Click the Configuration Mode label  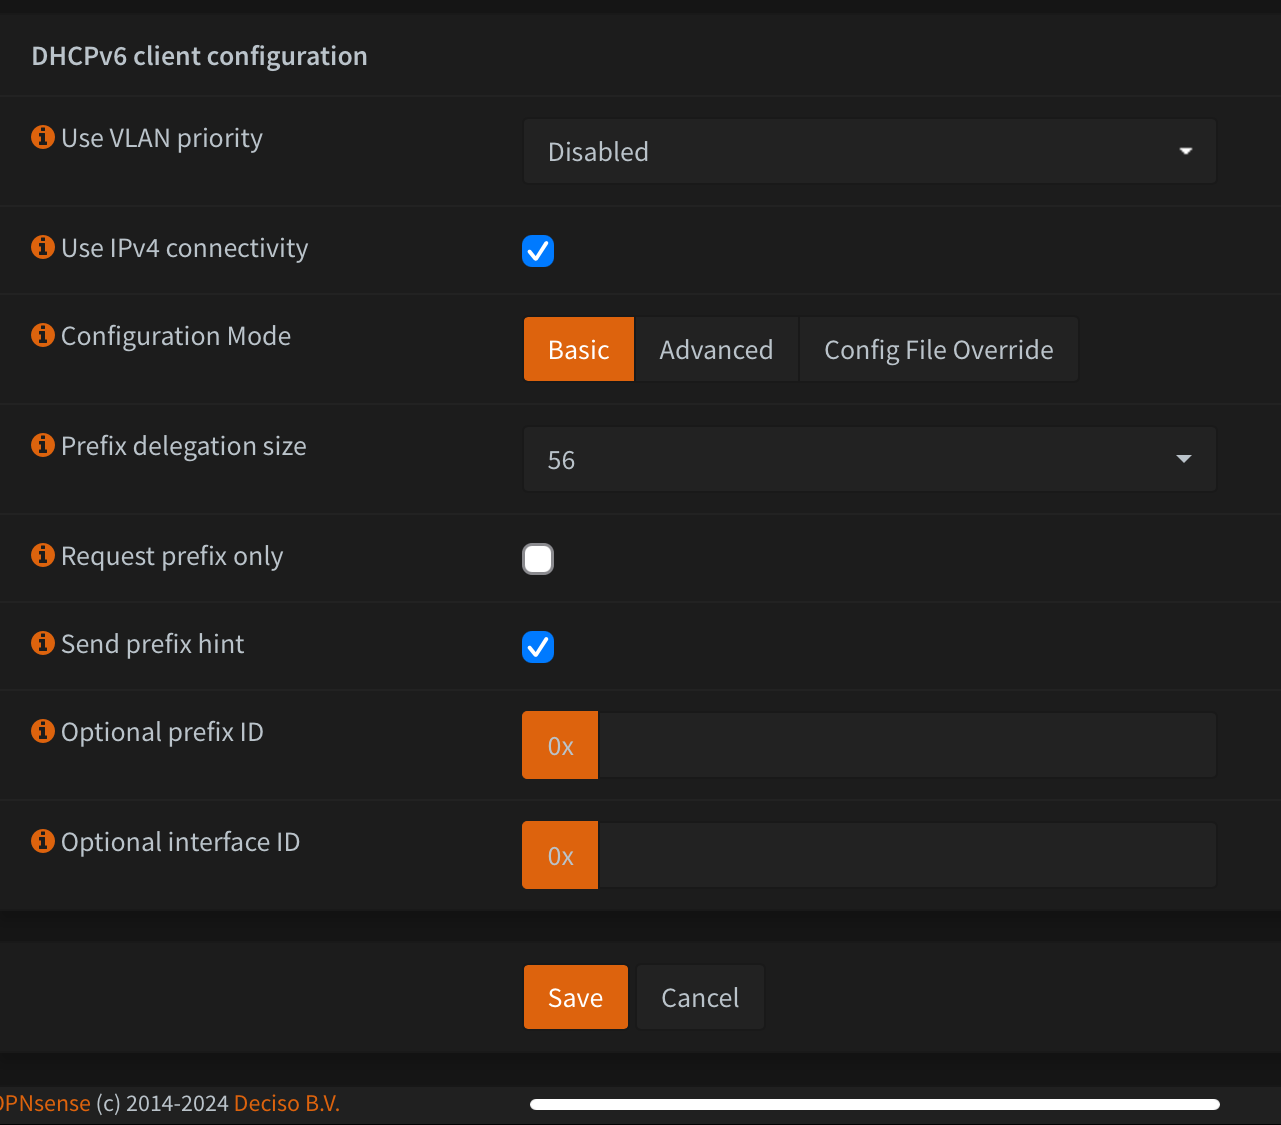(176, 336)
